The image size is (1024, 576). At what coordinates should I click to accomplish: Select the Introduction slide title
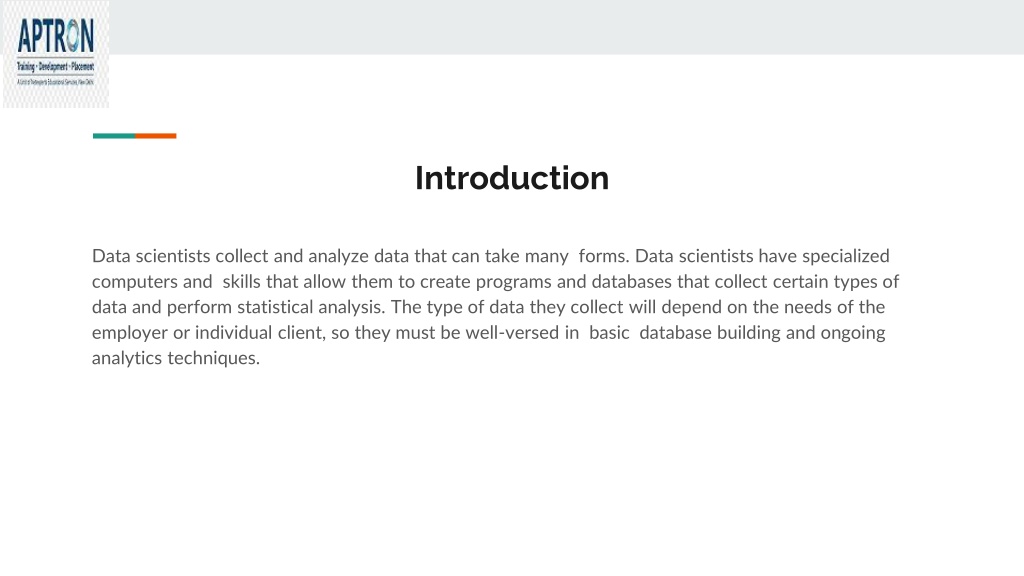click(512, 178)
